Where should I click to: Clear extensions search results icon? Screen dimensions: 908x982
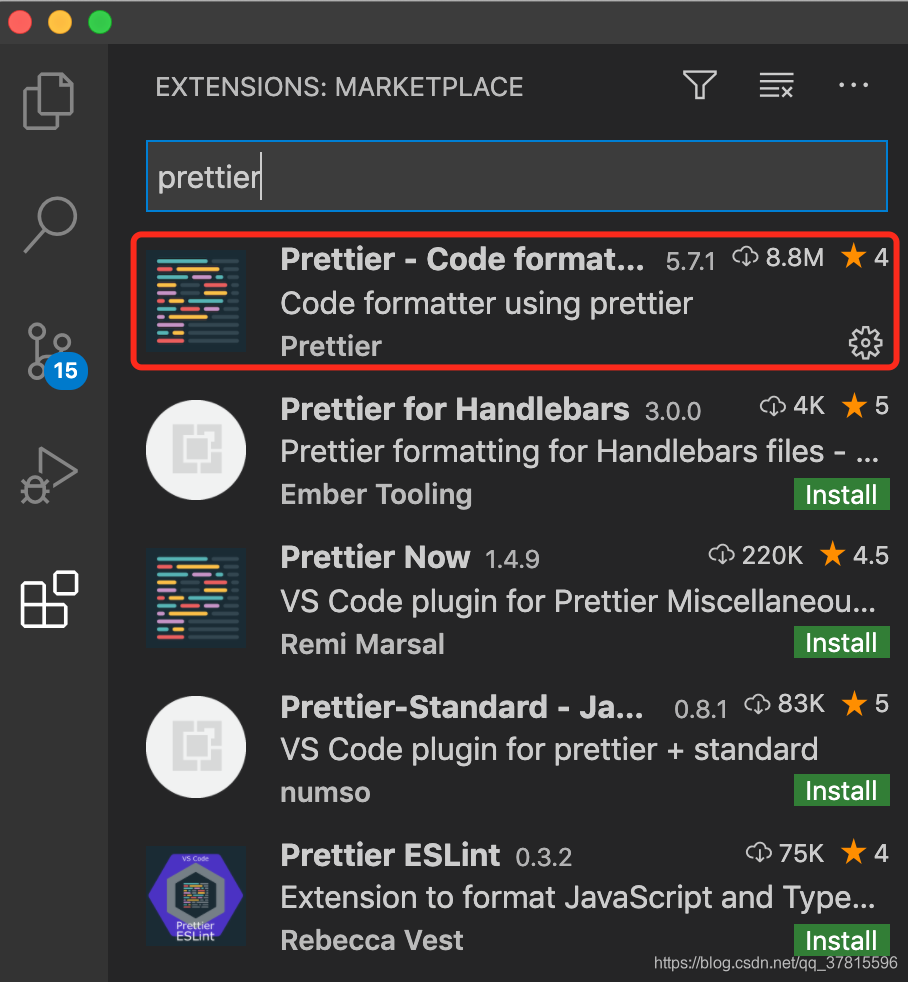[x=776, y=86]
